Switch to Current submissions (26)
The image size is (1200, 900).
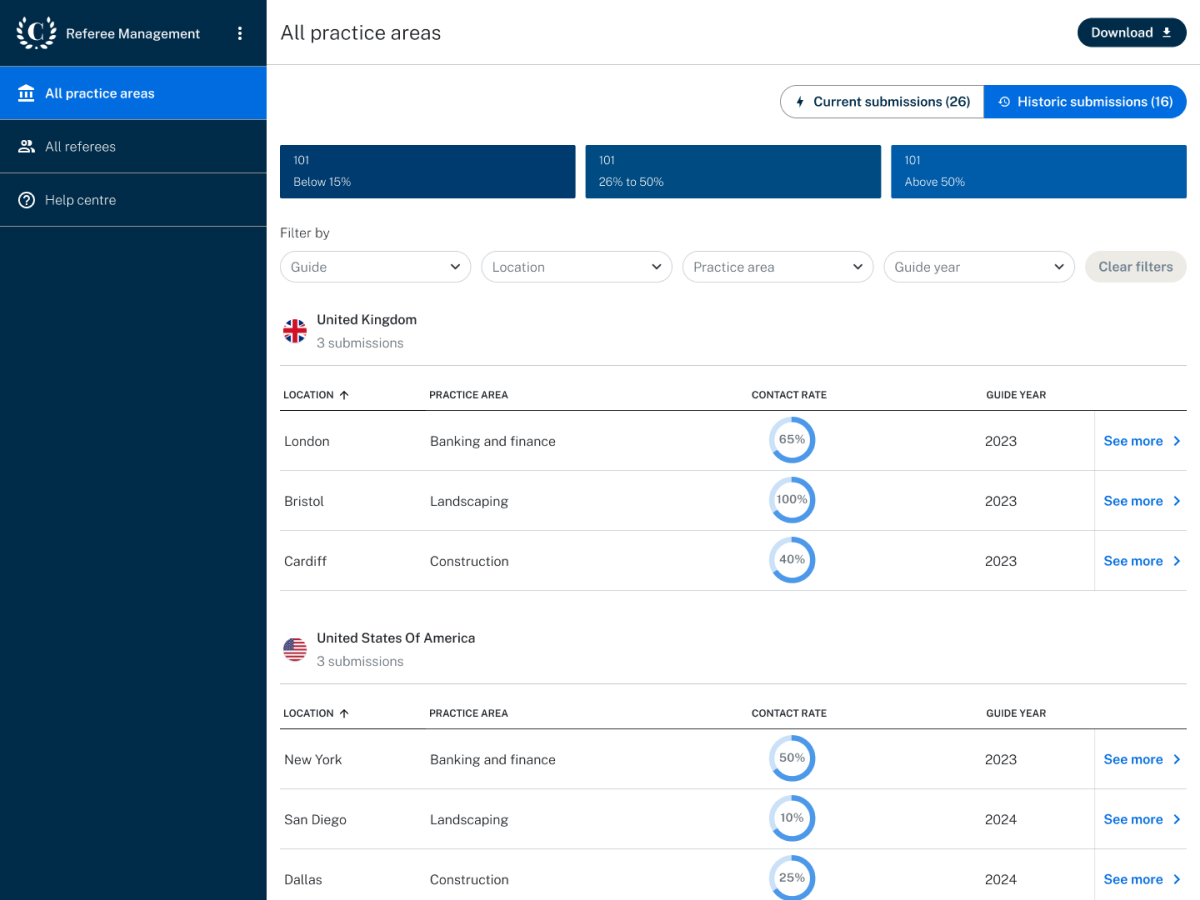pos(882,102)
